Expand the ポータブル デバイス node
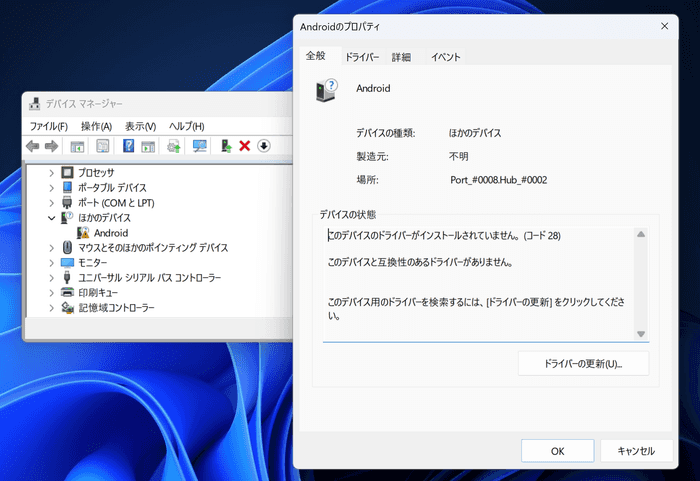This screenshot has width=700, height=481. pyautogui.click(x=52, y=188)
